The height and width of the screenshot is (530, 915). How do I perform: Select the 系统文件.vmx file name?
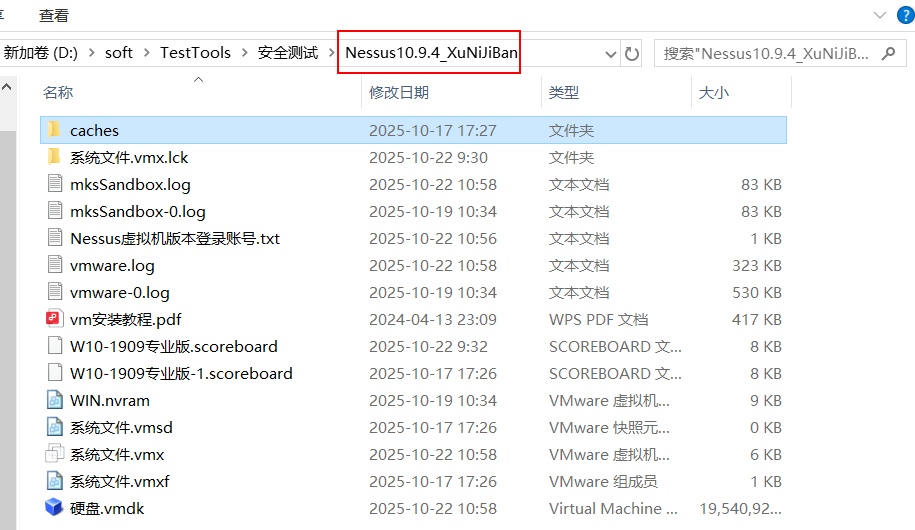pyautogui.click(x=117, y=454)
